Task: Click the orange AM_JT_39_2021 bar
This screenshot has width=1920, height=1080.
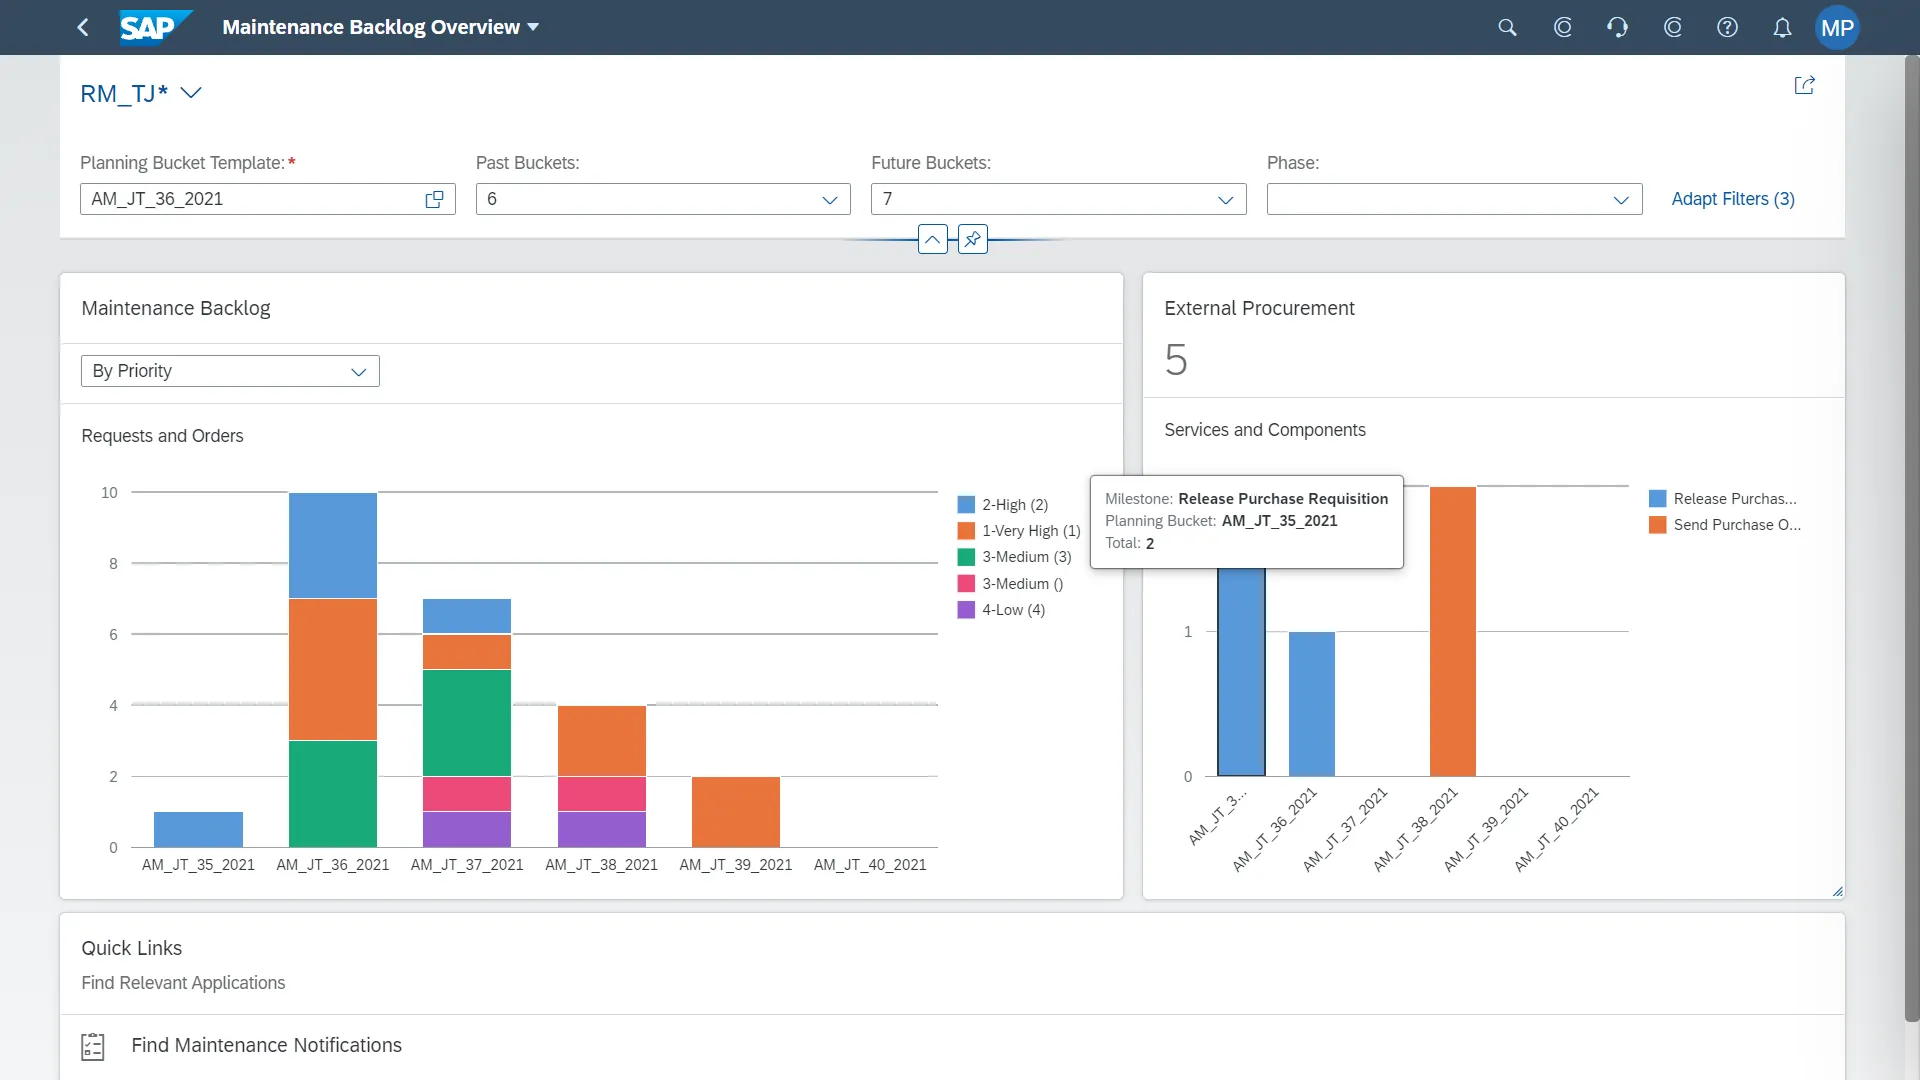Action: 735,811
